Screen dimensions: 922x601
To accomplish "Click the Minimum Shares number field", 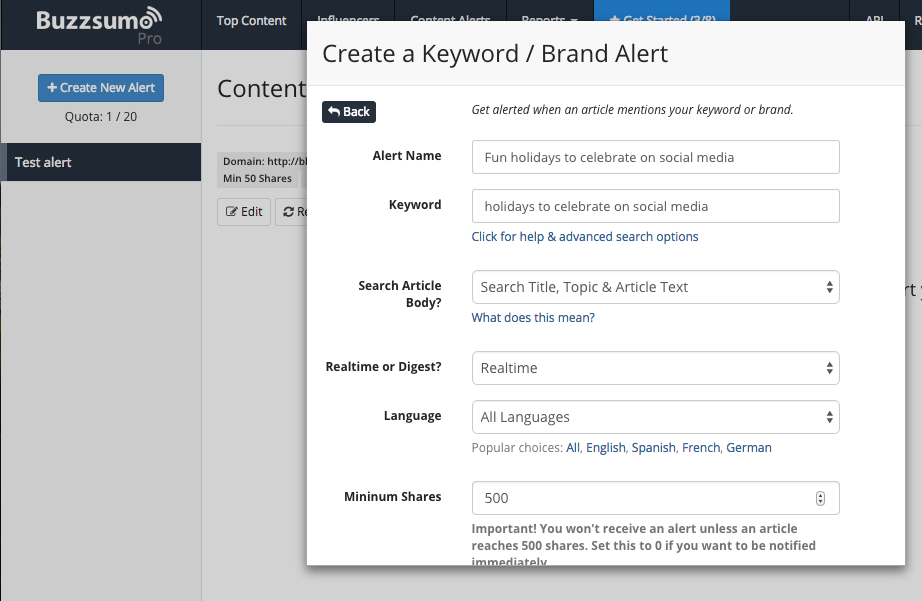I will pyautogui.click(x=656, y=498).
